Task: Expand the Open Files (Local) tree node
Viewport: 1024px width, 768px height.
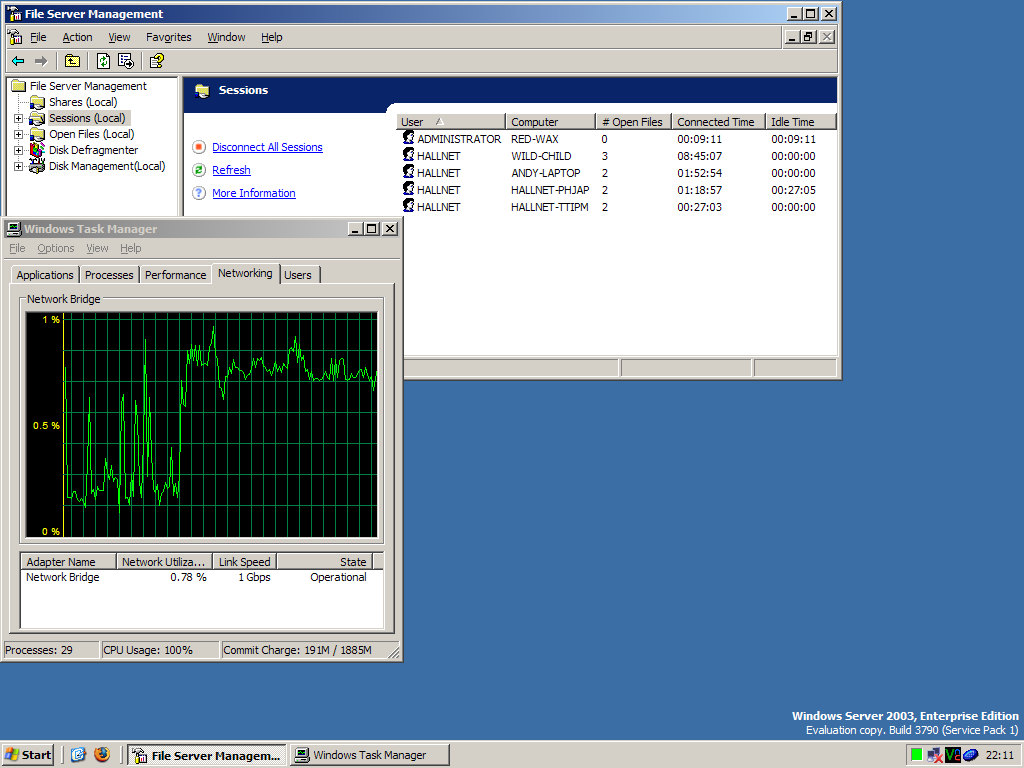Action: (18, 135)
